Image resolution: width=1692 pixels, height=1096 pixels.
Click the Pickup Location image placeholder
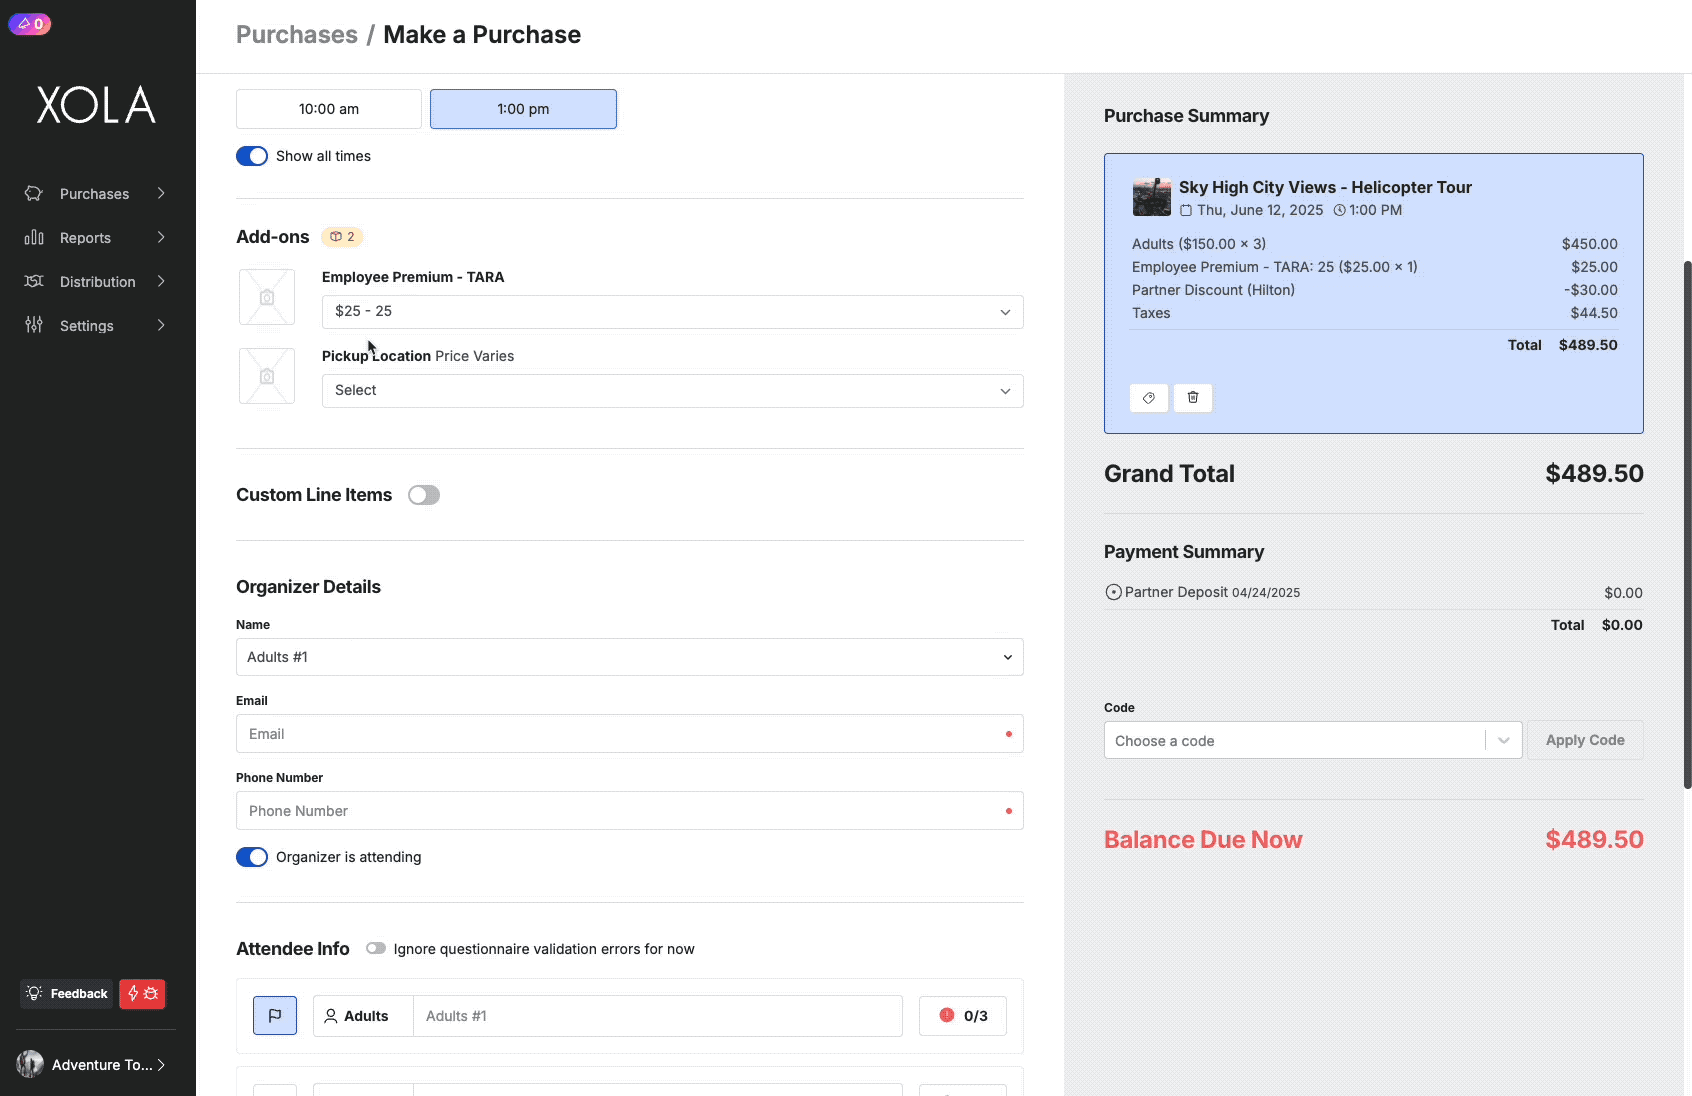pos(267,376)
